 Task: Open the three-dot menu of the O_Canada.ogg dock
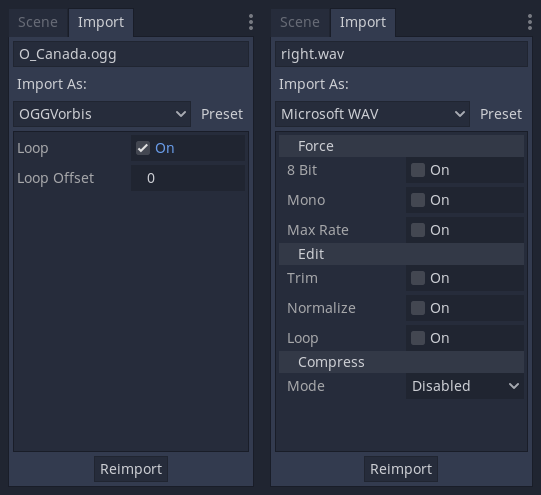251,22
